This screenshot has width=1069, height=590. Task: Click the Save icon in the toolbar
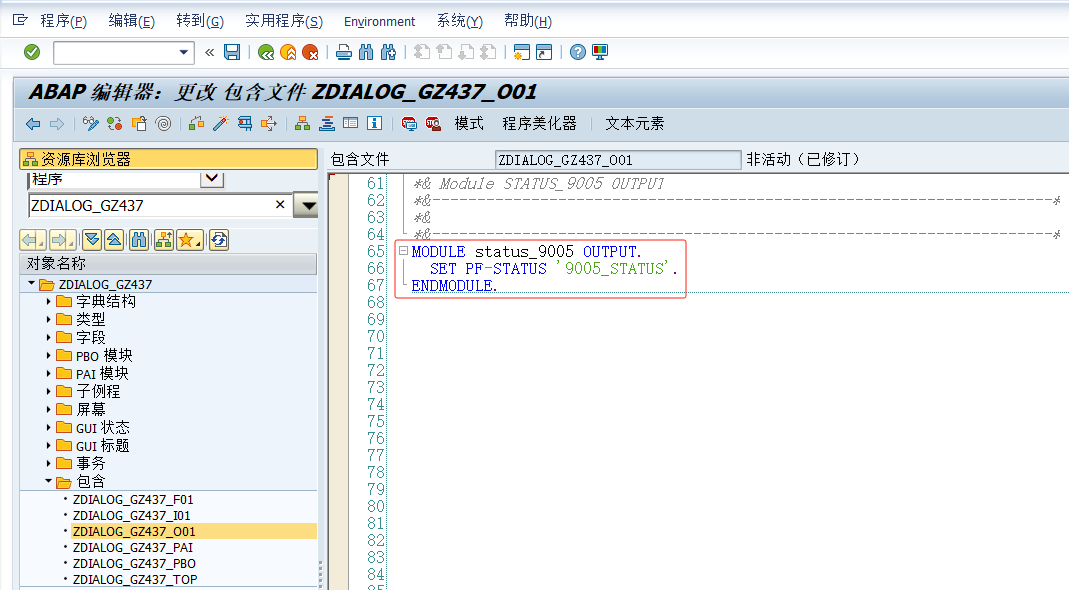[x=231, y=51]
